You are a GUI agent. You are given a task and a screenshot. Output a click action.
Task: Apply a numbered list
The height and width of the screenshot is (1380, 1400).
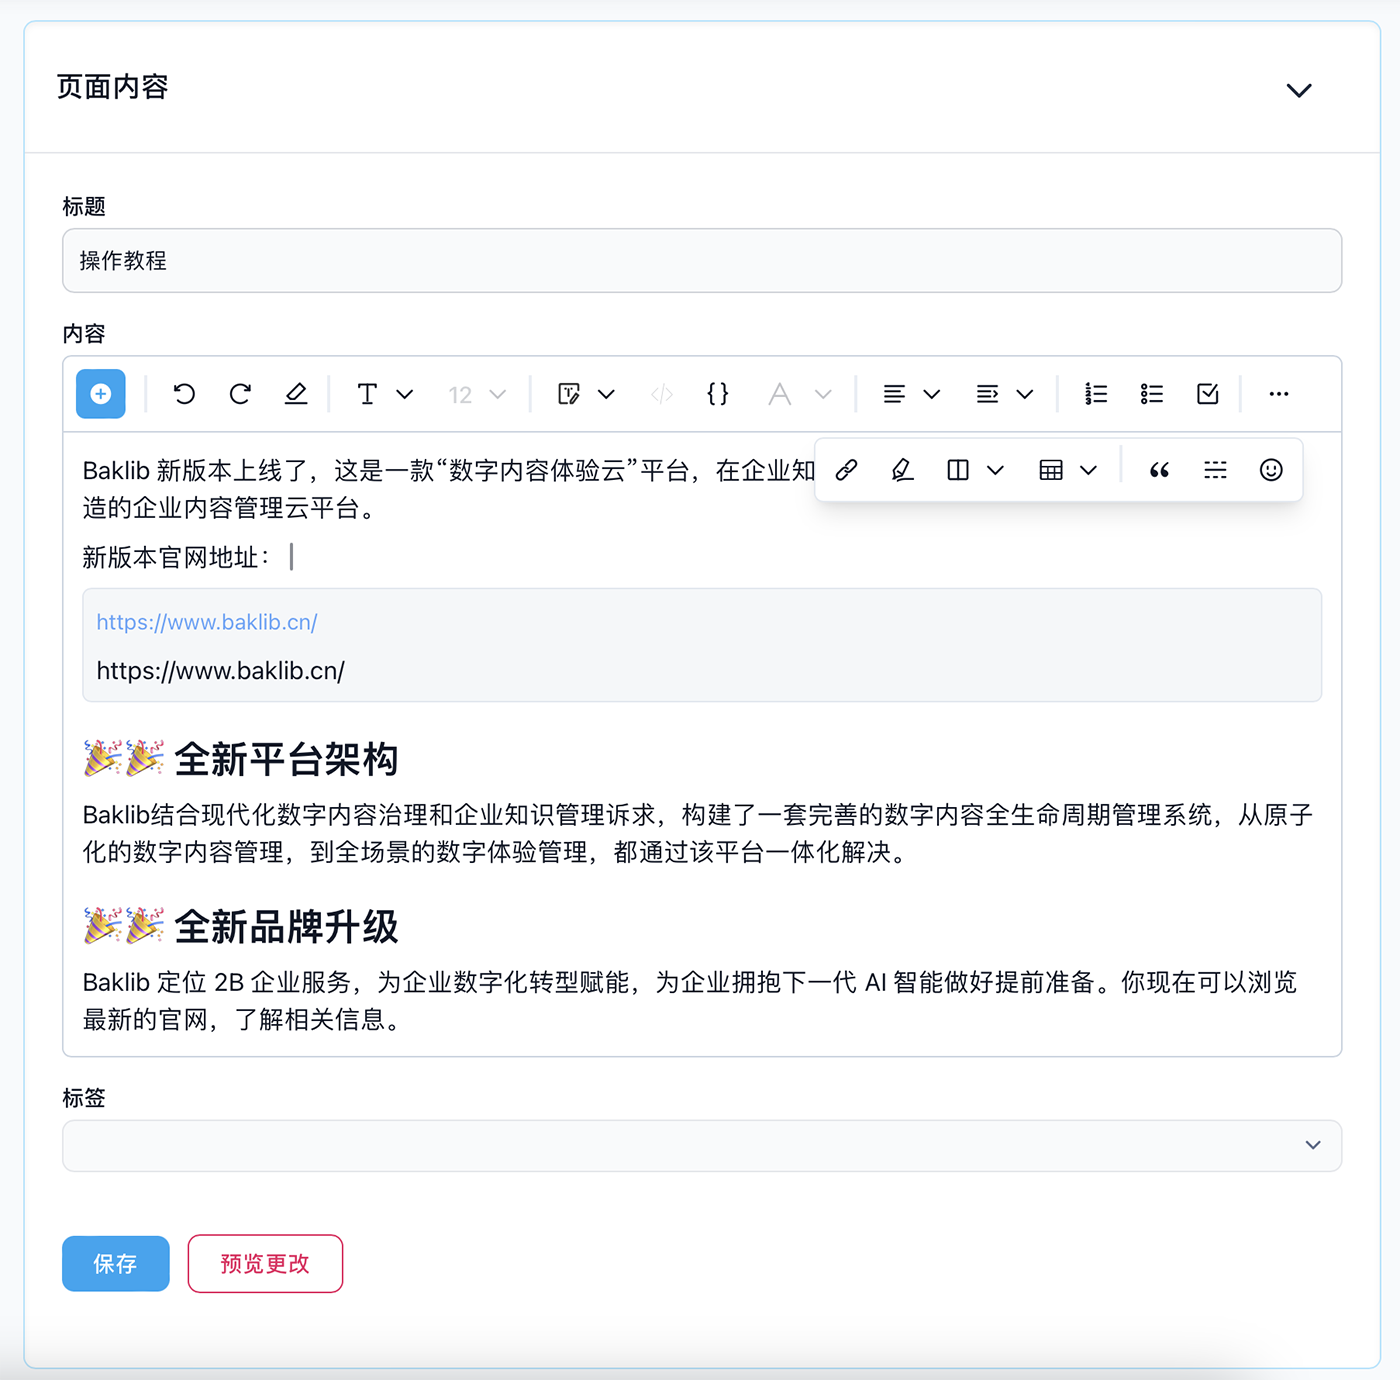click(1096, 394)
